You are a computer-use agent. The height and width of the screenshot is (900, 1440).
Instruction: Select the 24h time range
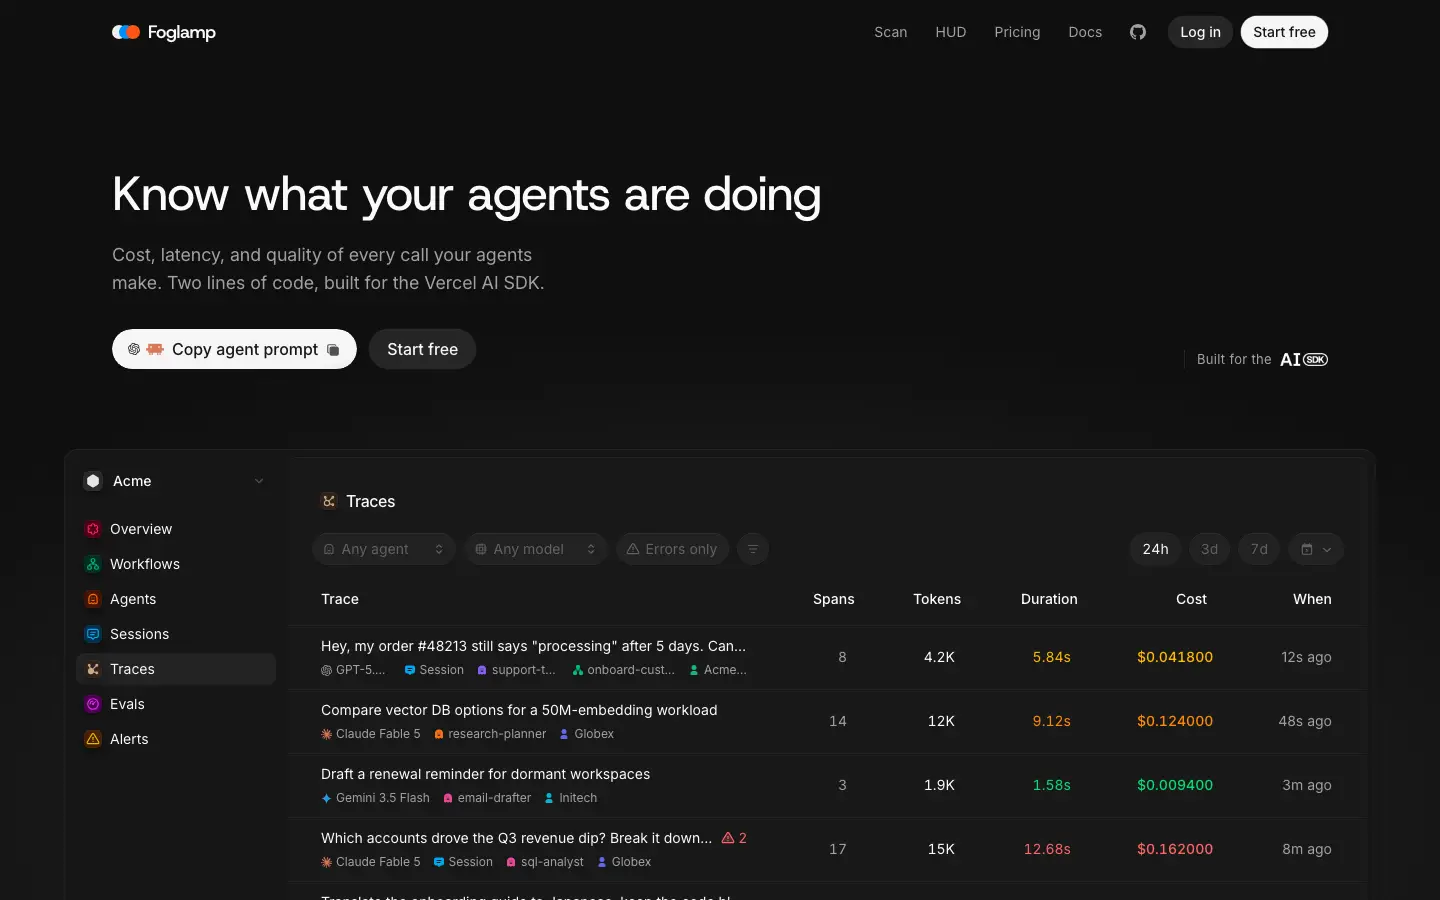pyautogui.click(x=1155, y=549)
